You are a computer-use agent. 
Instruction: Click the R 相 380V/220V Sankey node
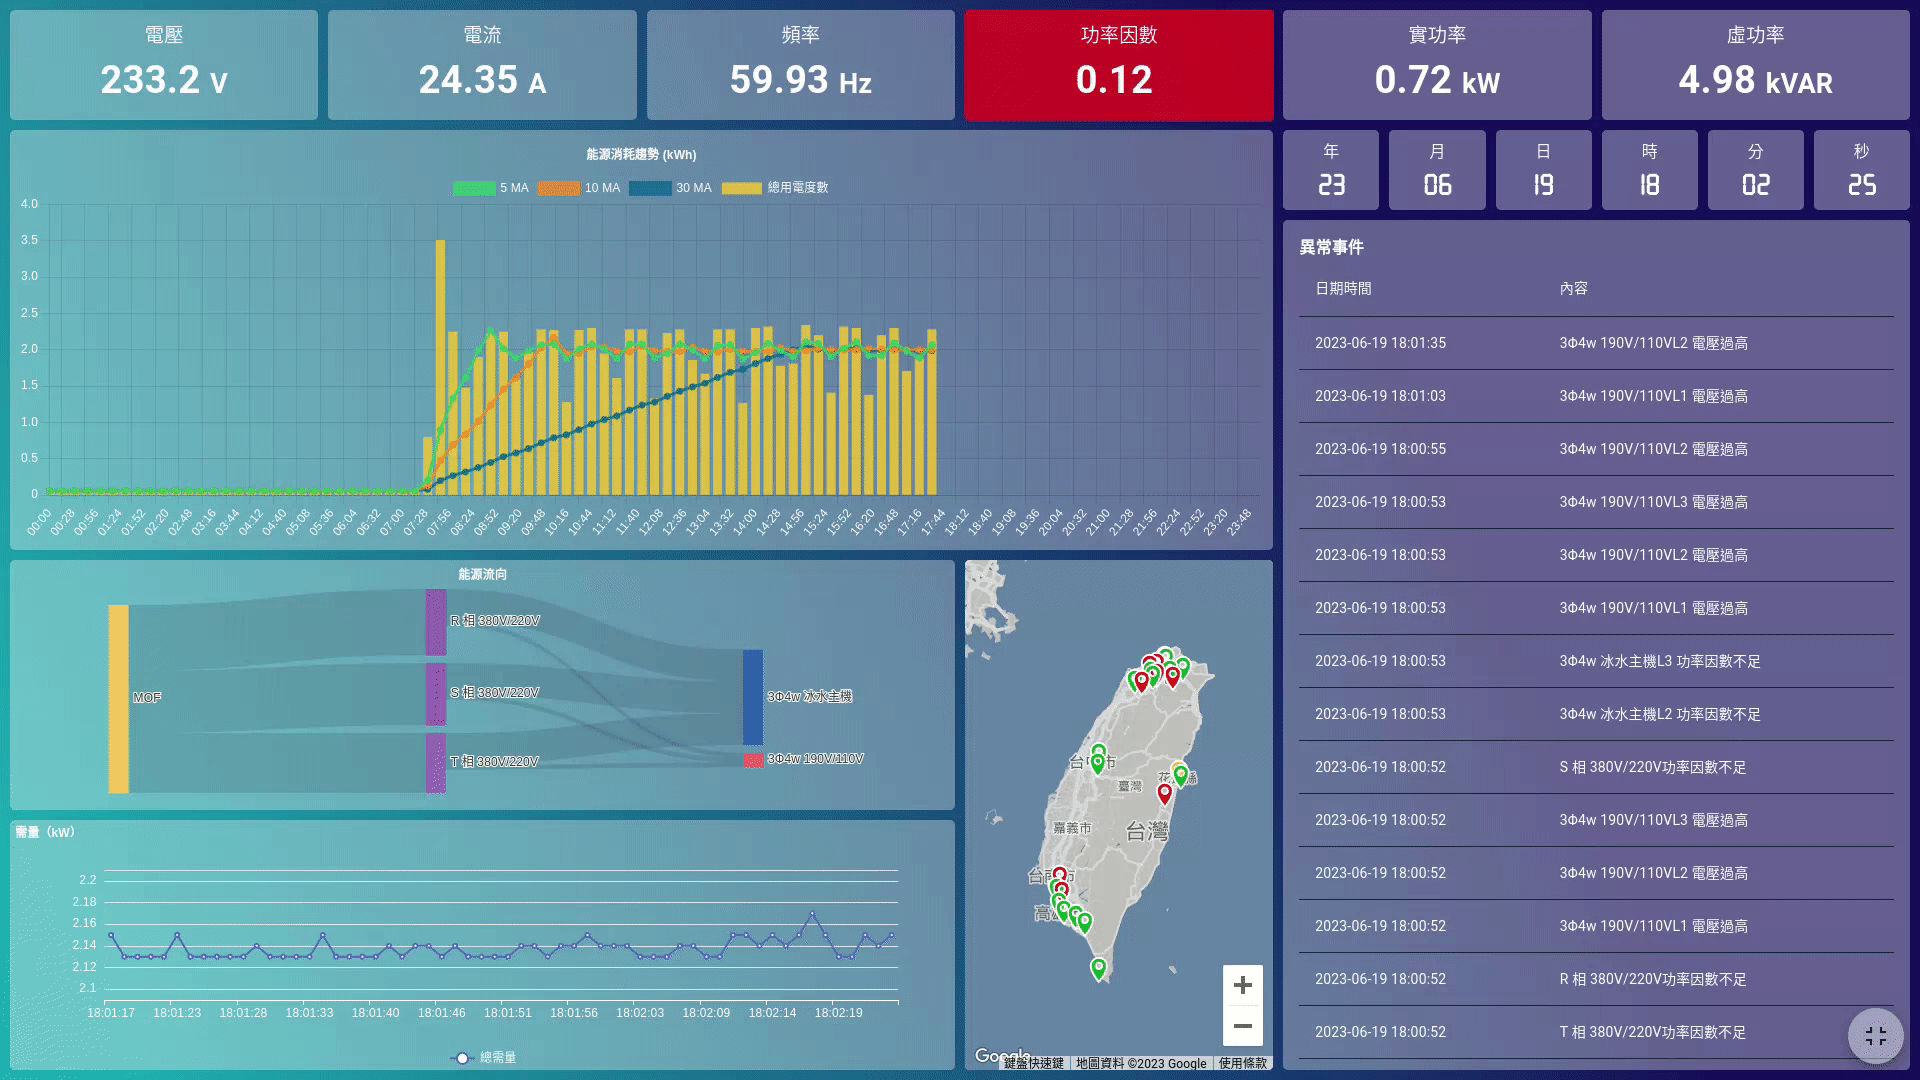pos(435,622)
